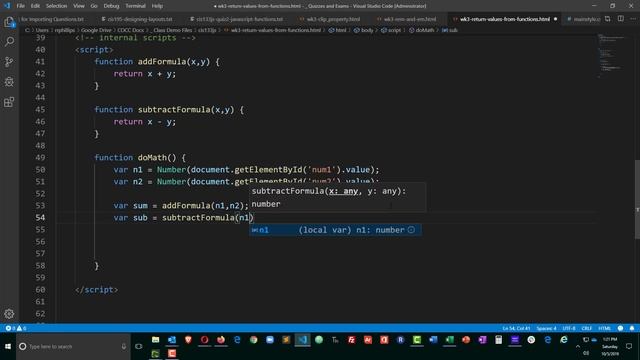
Task: Change the CRLF line ending setting
Action: [x=587, y=328]
